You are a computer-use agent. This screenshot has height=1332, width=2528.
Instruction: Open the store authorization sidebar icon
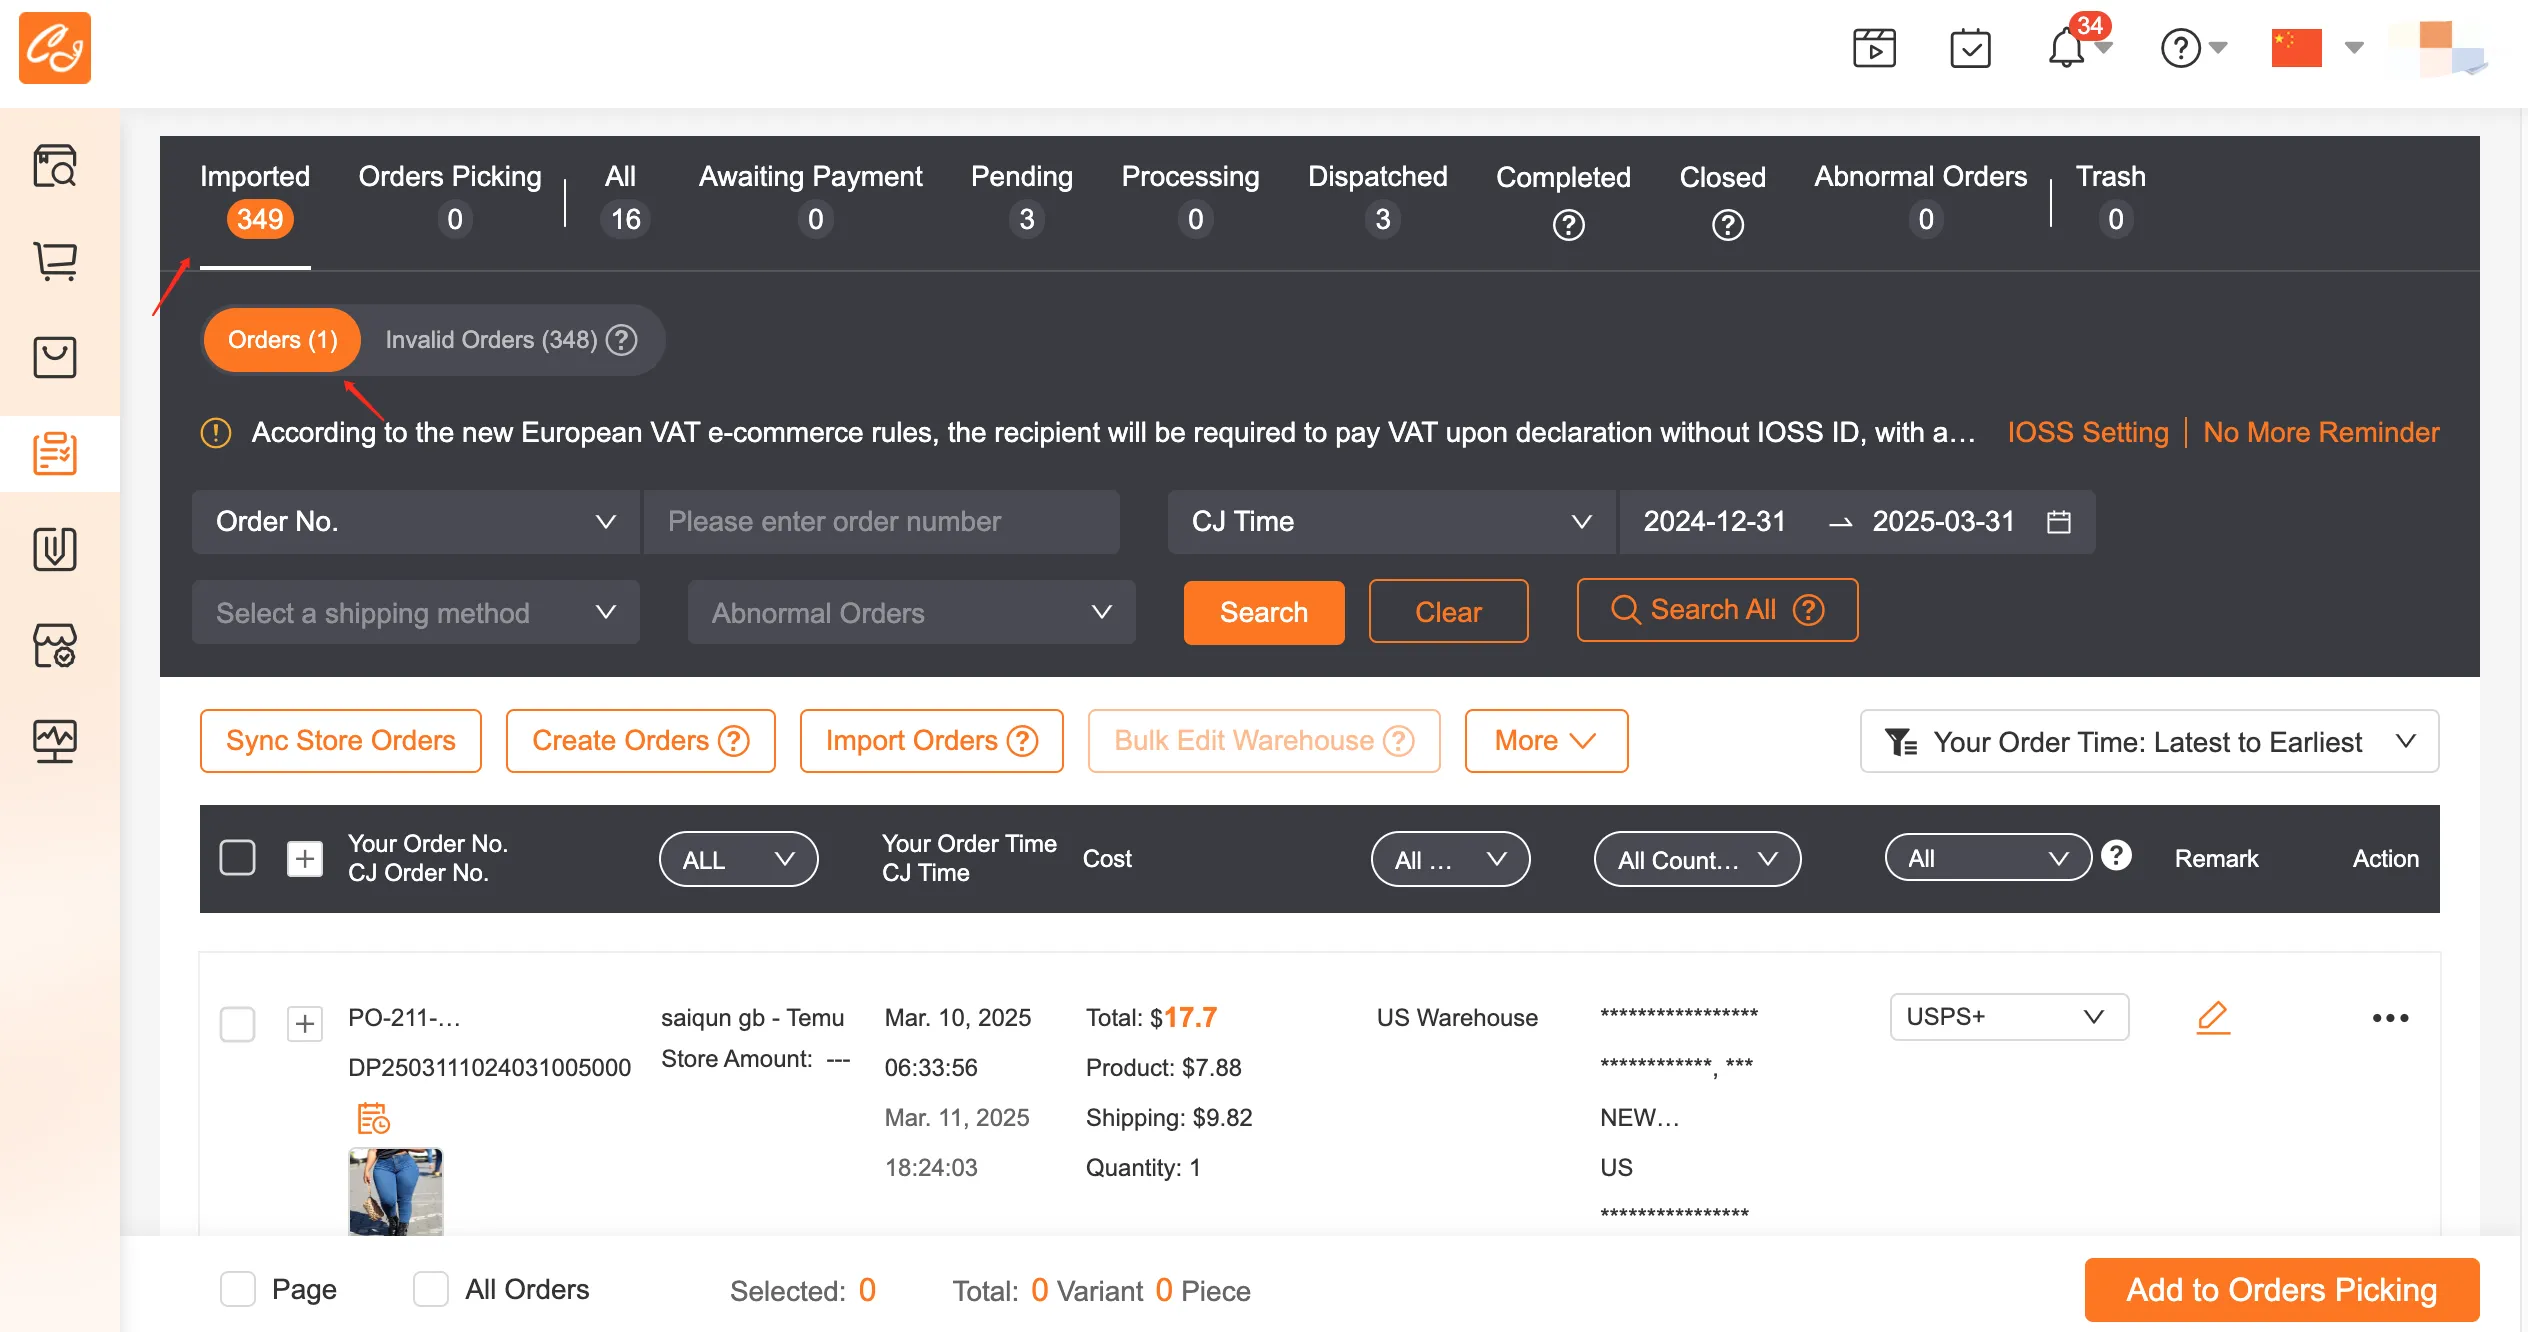[55, 646]
